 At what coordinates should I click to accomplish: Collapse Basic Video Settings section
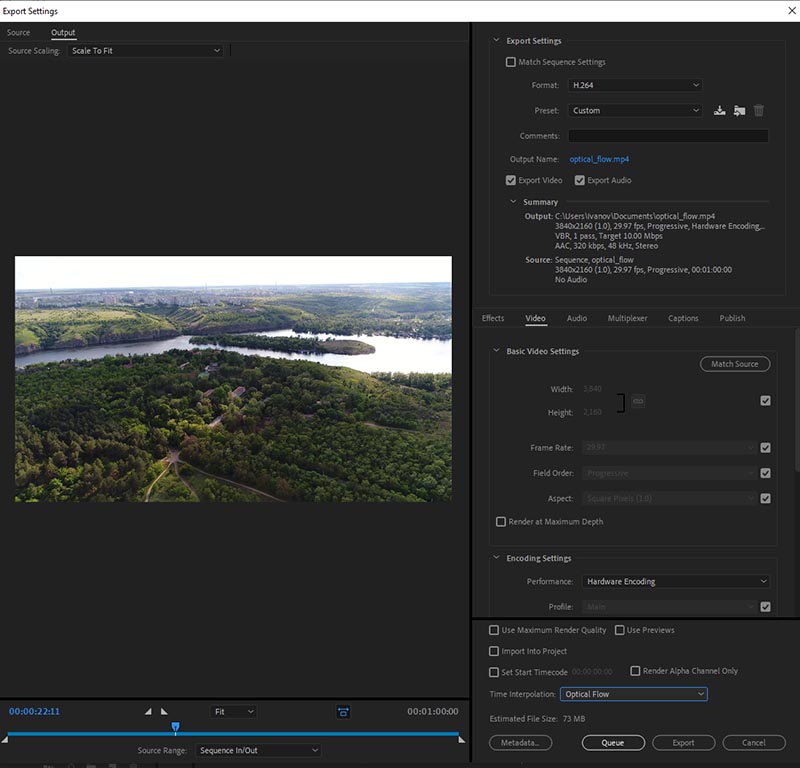[x=496, y=351]
